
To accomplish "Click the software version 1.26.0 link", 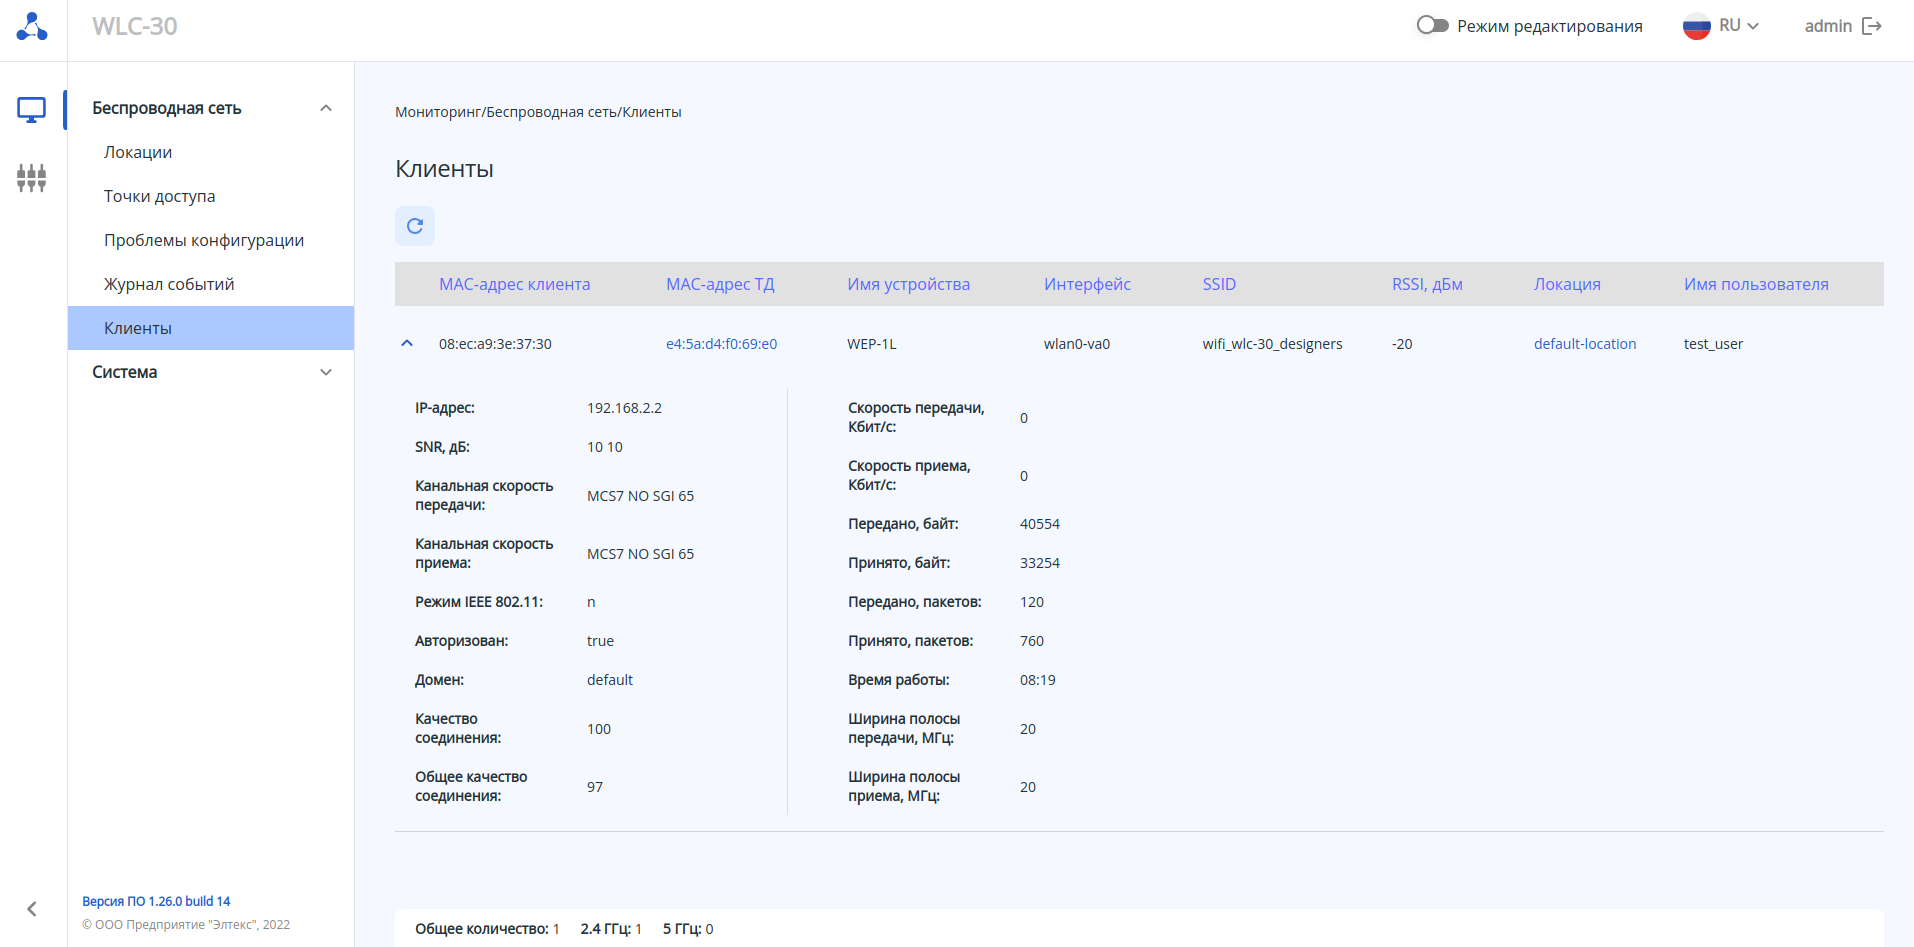I will coord(156,901).
